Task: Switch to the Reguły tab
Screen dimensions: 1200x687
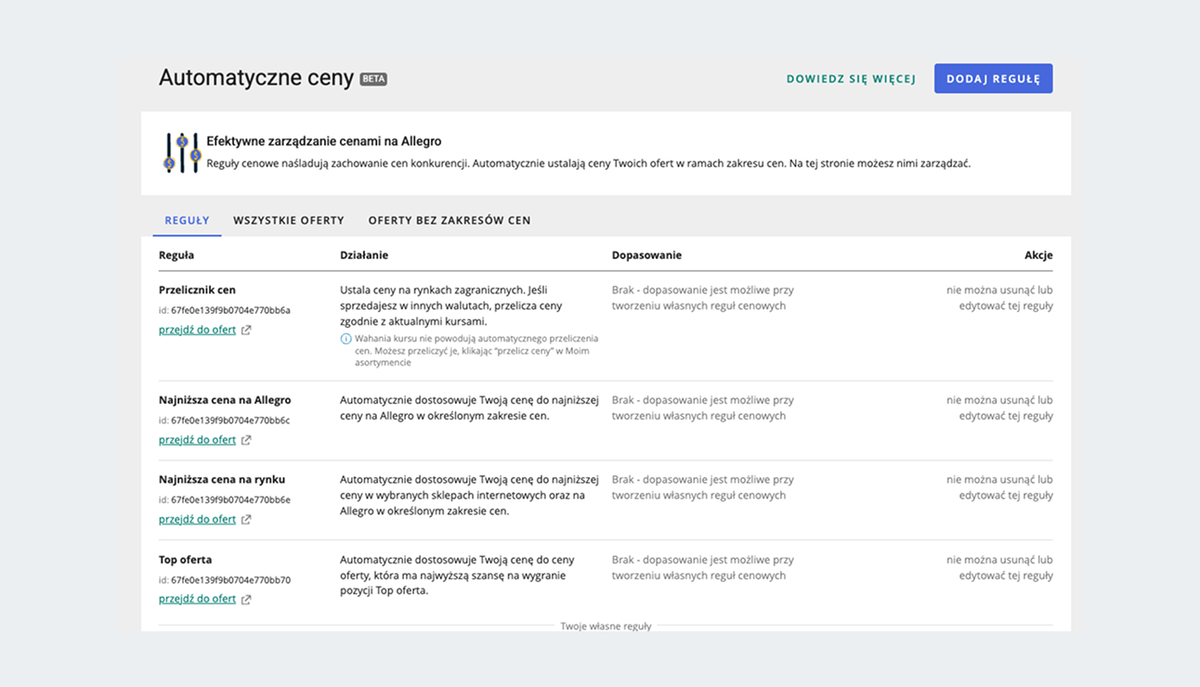Action: 187,220
